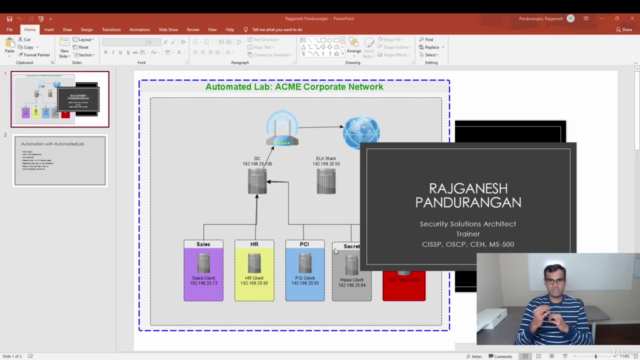Clear all formatting

pyautogui.click(x=183, y=42)
